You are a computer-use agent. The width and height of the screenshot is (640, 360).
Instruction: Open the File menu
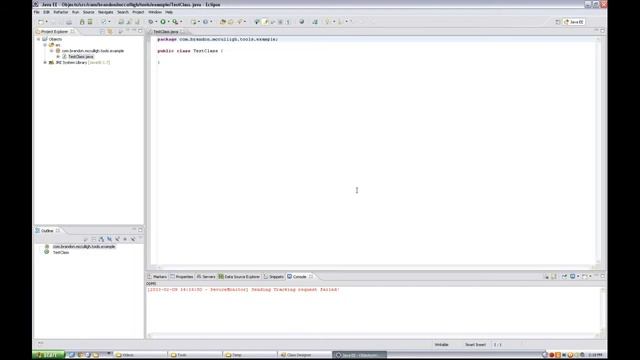(37, 12)
